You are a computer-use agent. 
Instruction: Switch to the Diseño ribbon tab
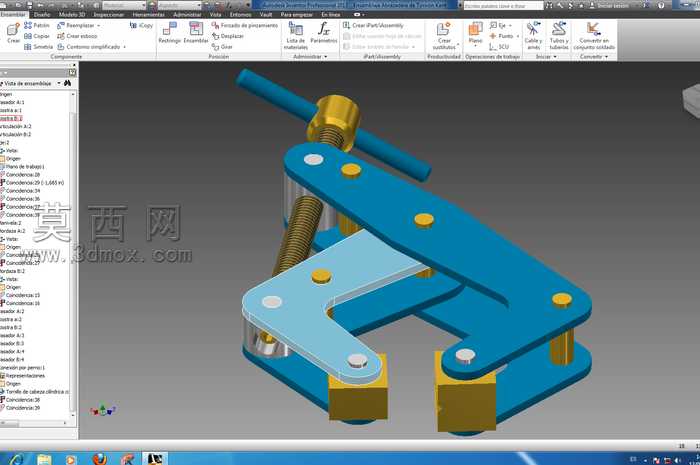[42, 15]
